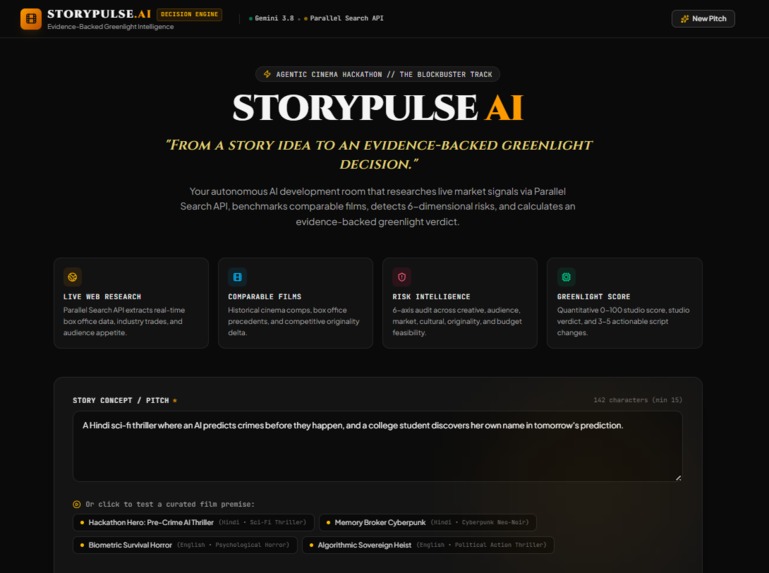Click the STORYPULSE.AI header title

[99, 14]
